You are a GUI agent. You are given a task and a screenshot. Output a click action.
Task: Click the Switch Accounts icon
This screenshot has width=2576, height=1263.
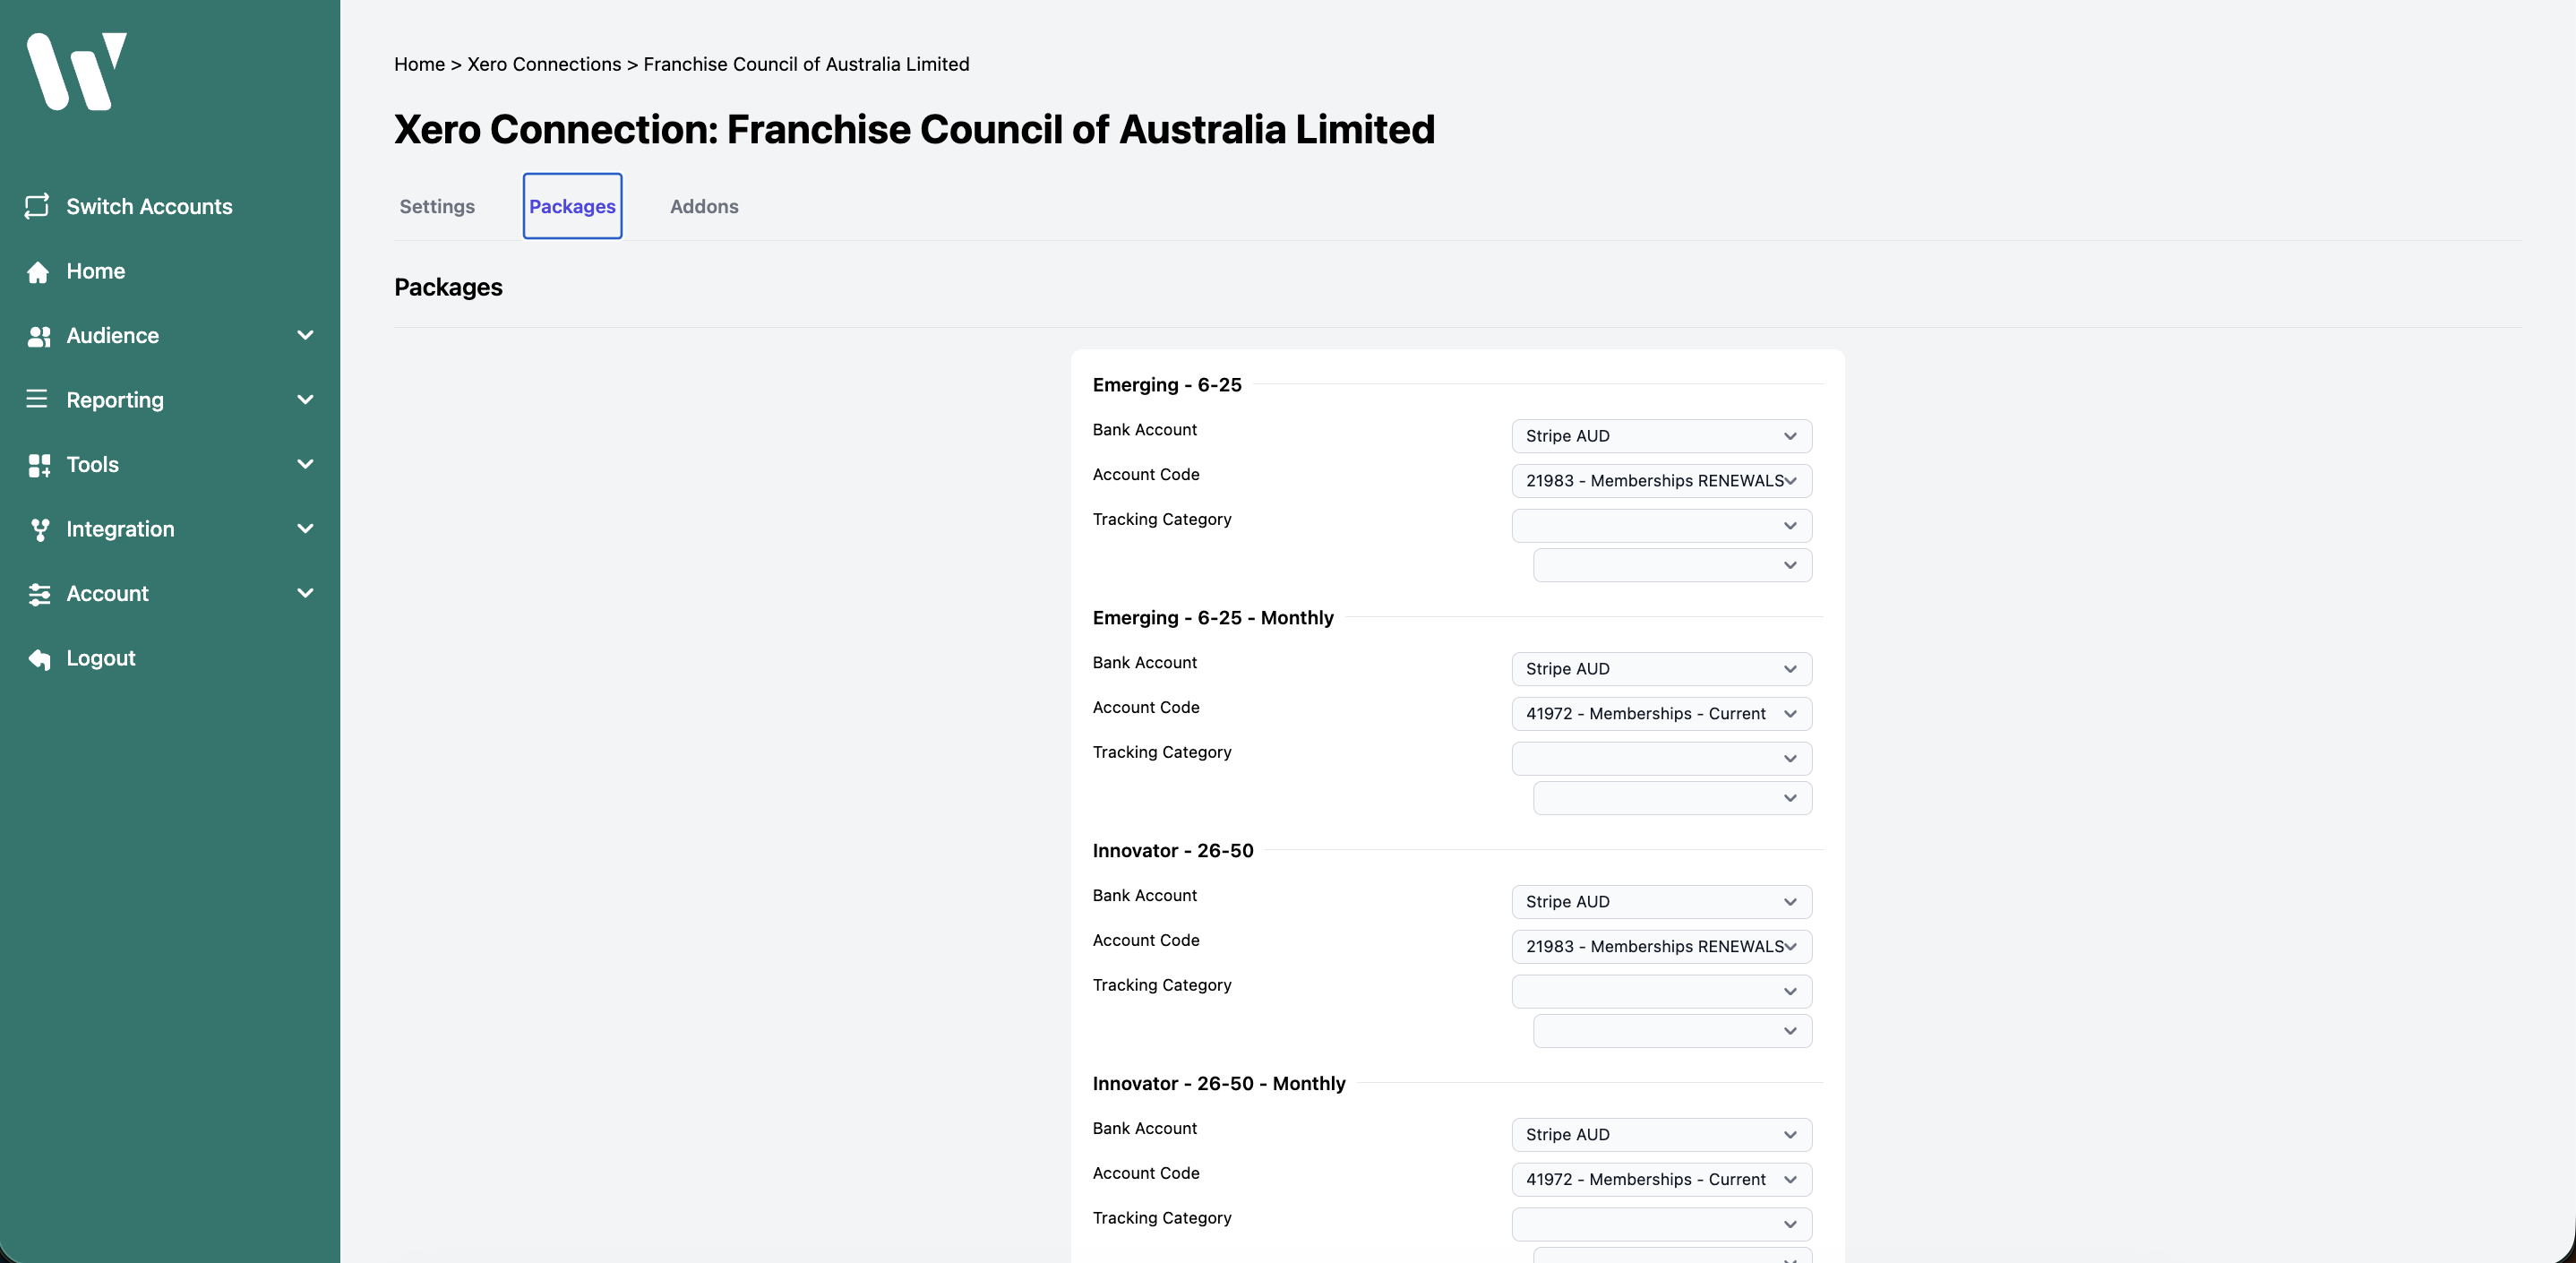pos(38,206)
